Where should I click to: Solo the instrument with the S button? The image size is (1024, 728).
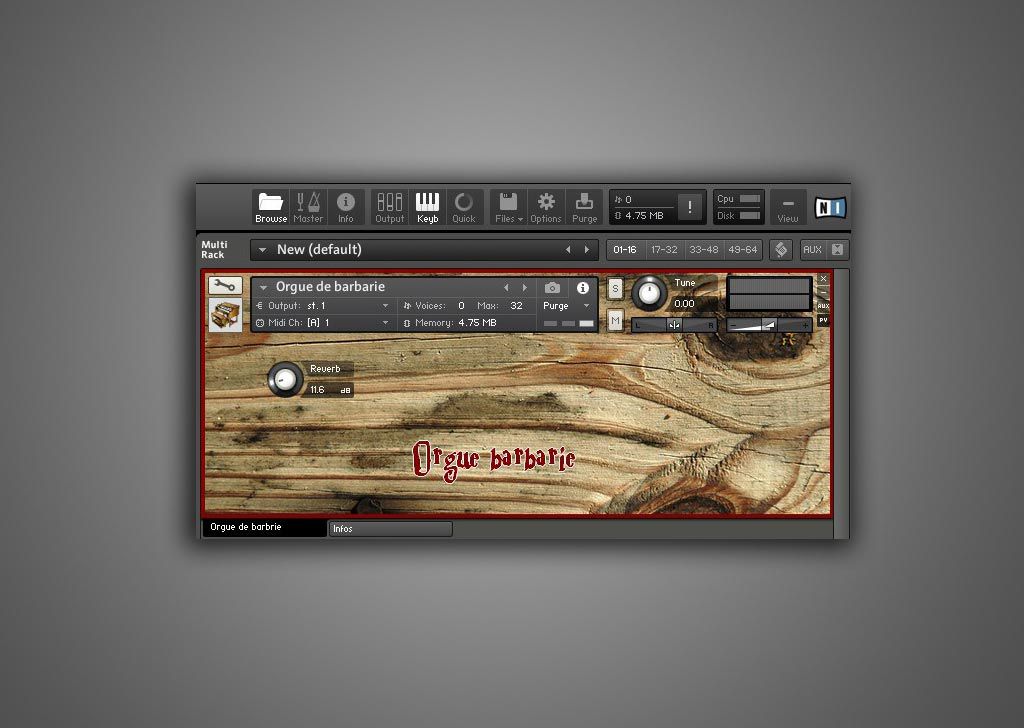[x=615, y=289]
